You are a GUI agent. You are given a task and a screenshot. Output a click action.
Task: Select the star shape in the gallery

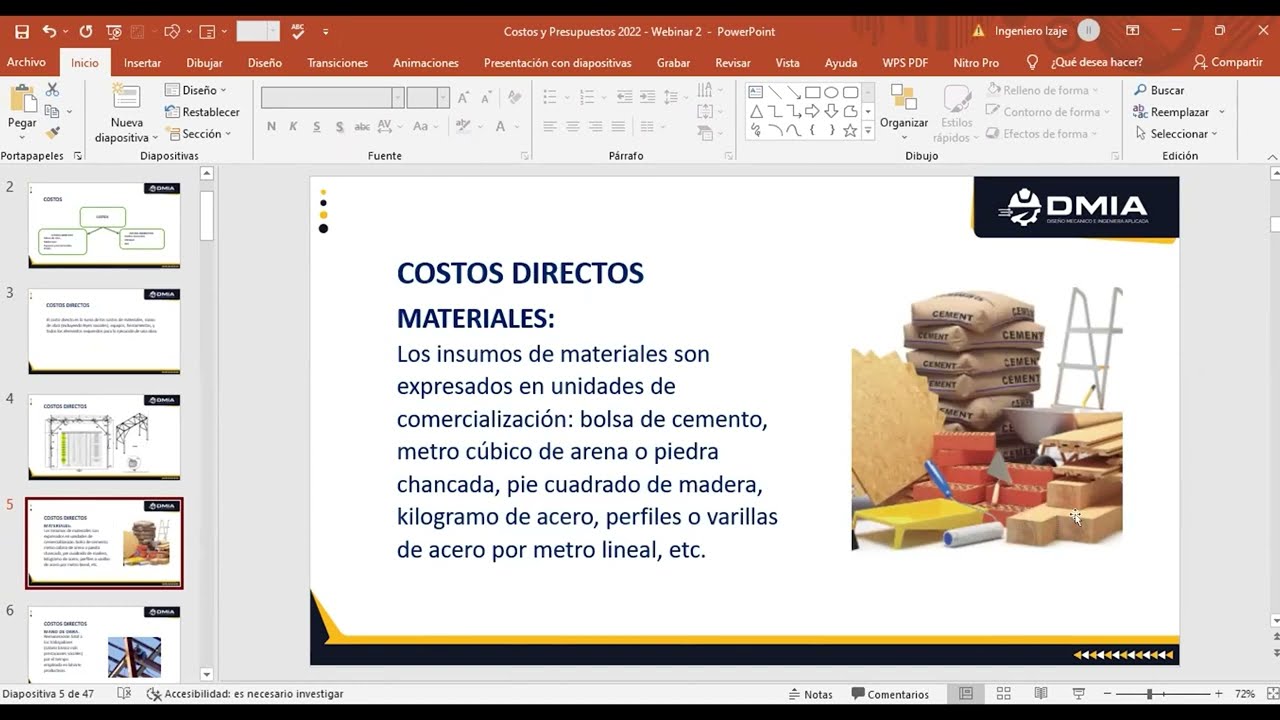(x=850, y=130)
